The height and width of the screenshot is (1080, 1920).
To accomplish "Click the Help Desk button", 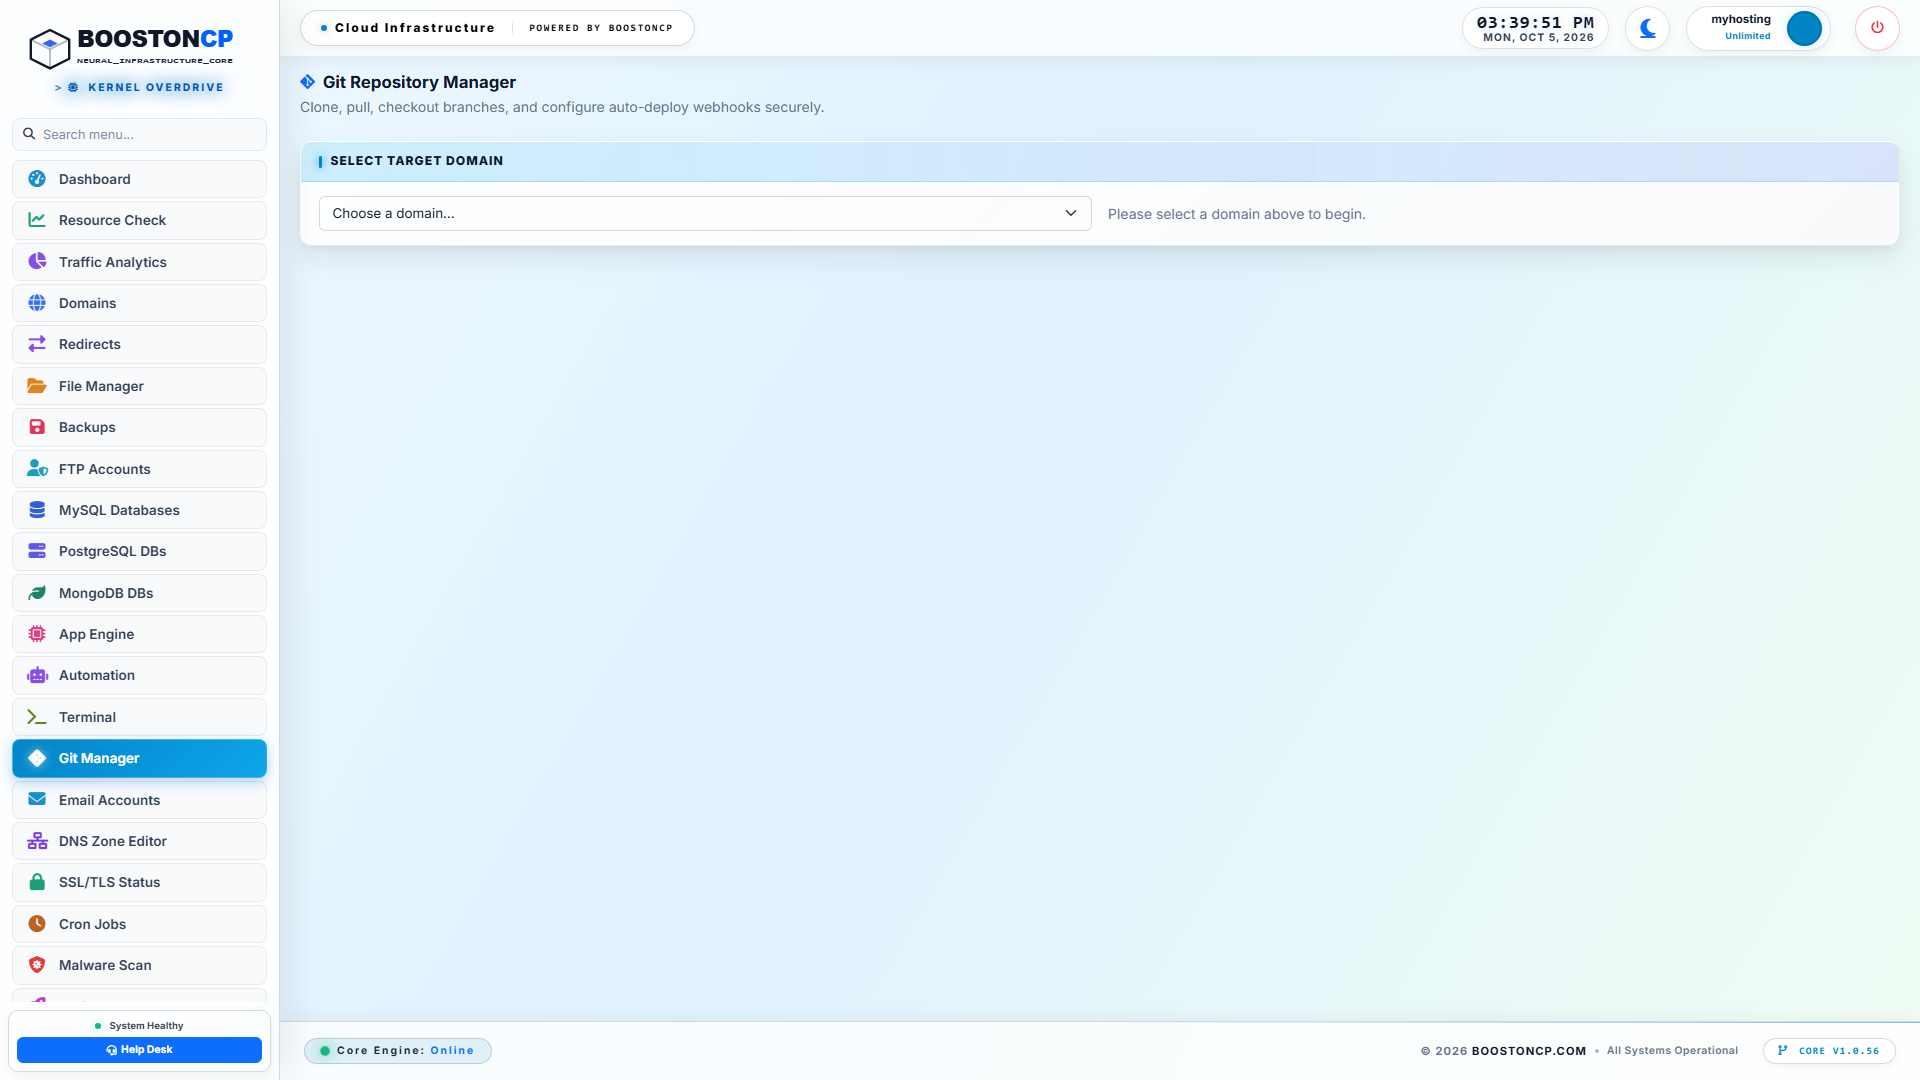I will pos(139,1050).
